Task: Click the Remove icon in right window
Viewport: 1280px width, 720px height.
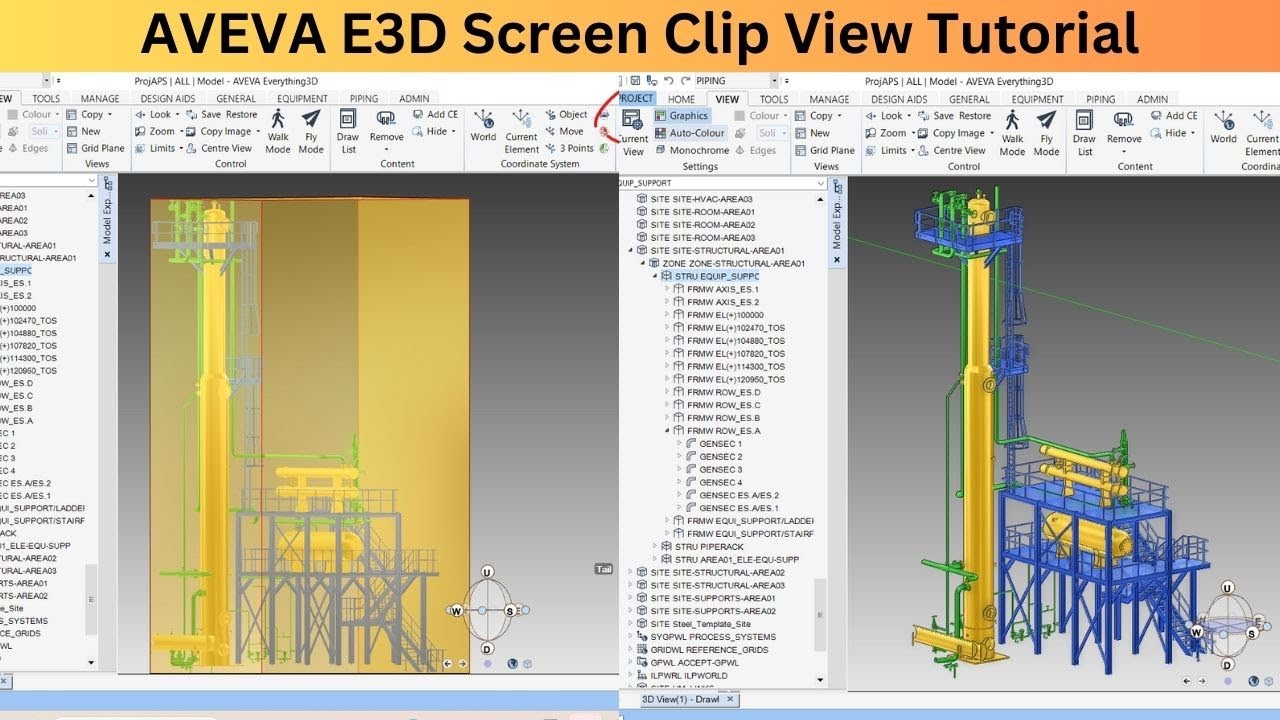Action: click(x=1124, y=120)
